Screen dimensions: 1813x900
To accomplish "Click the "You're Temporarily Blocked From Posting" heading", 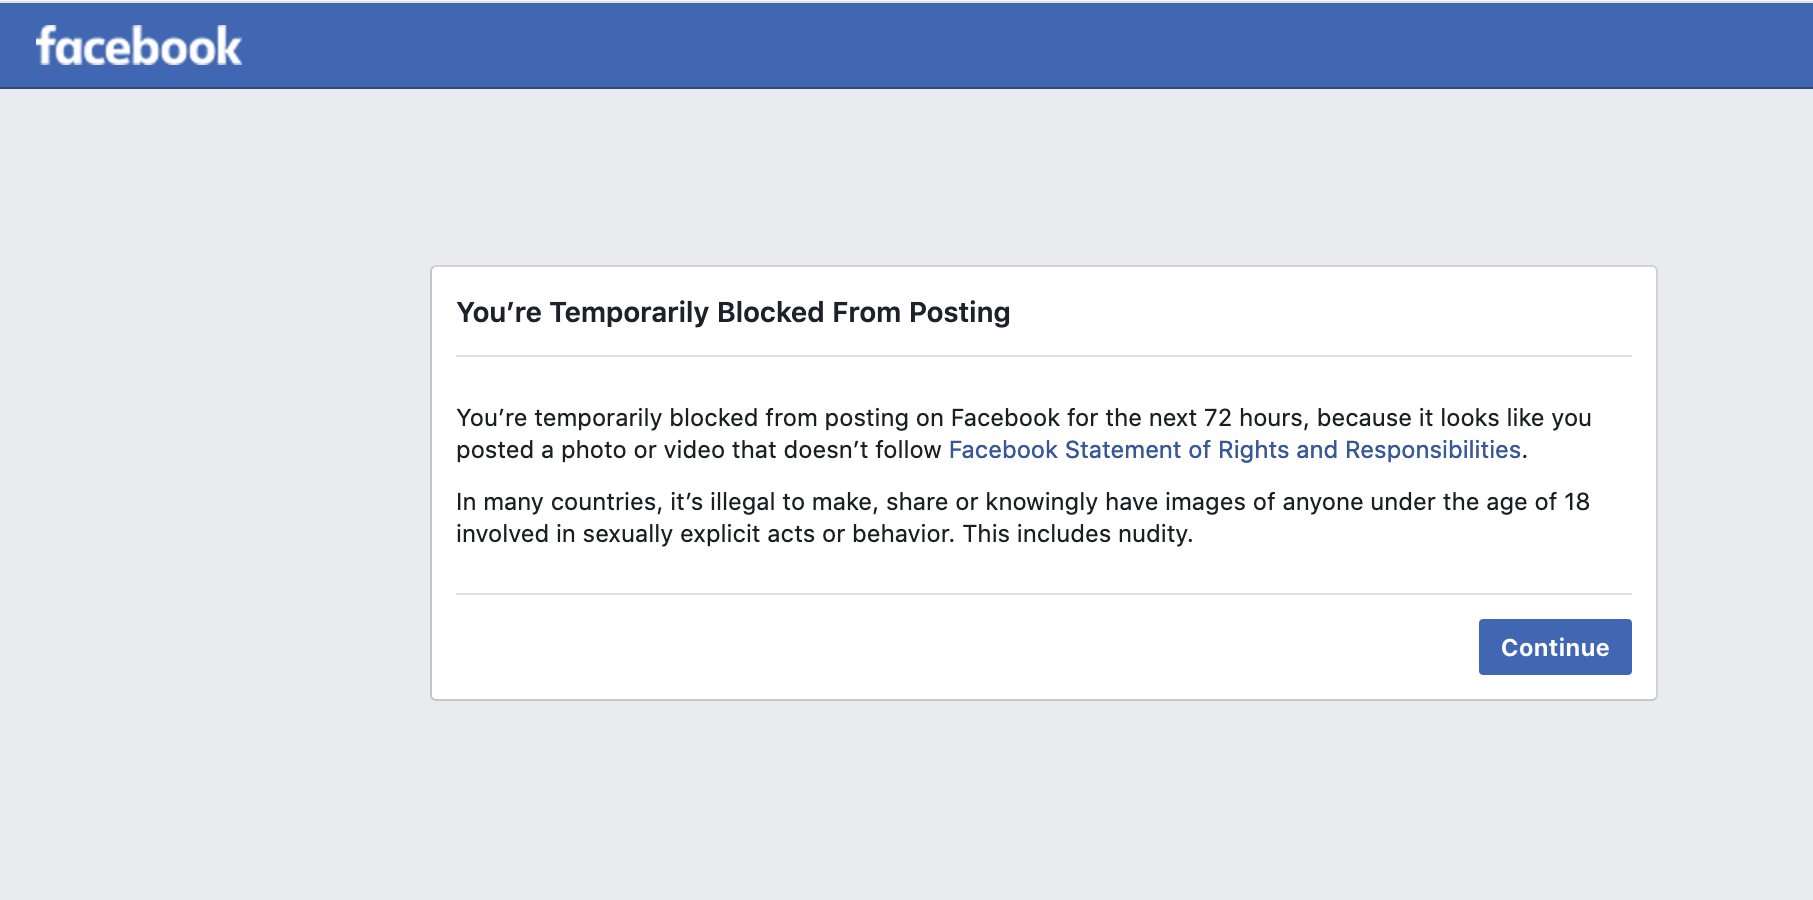I will 733,313.
